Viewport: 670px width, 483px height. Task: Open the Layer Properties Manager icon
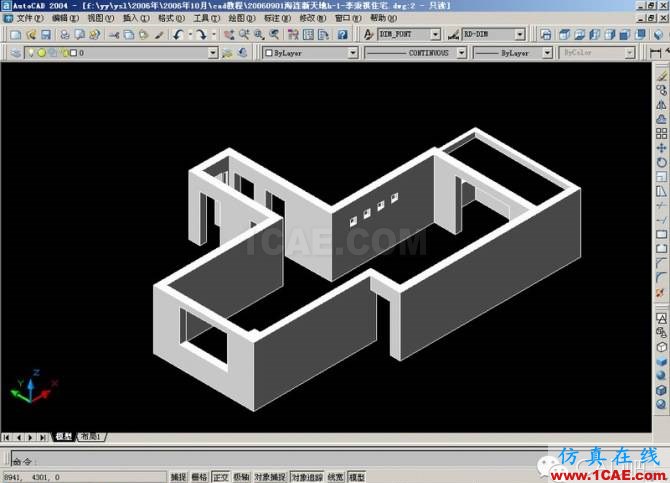coord(15,53)
